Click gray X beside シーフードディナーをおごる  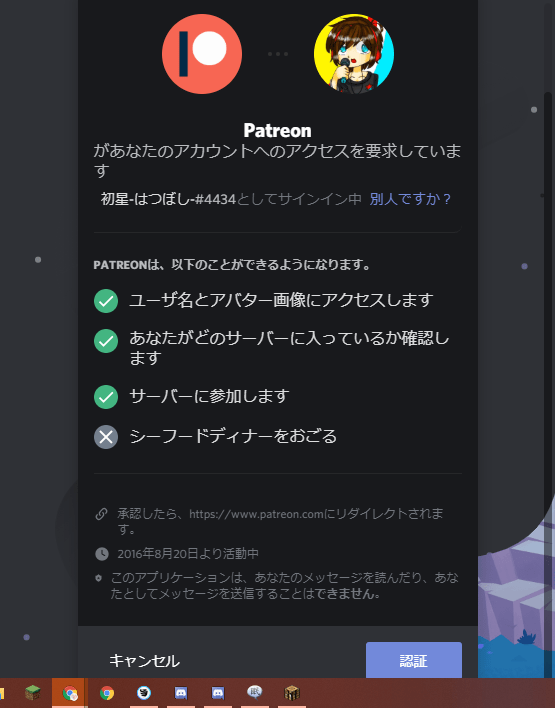[106, 437]
